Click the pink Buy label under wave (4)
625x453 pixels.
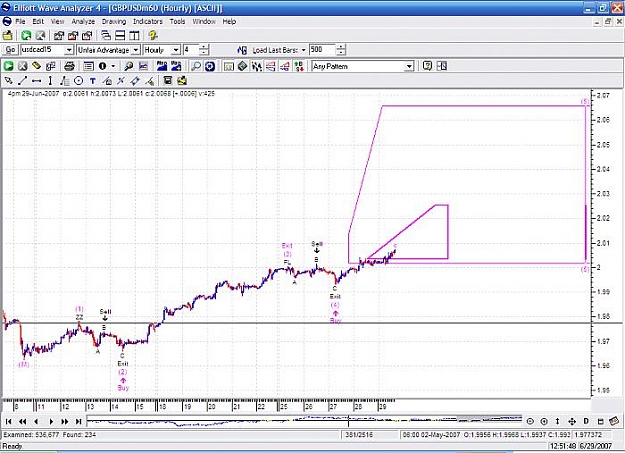[336, 321]
